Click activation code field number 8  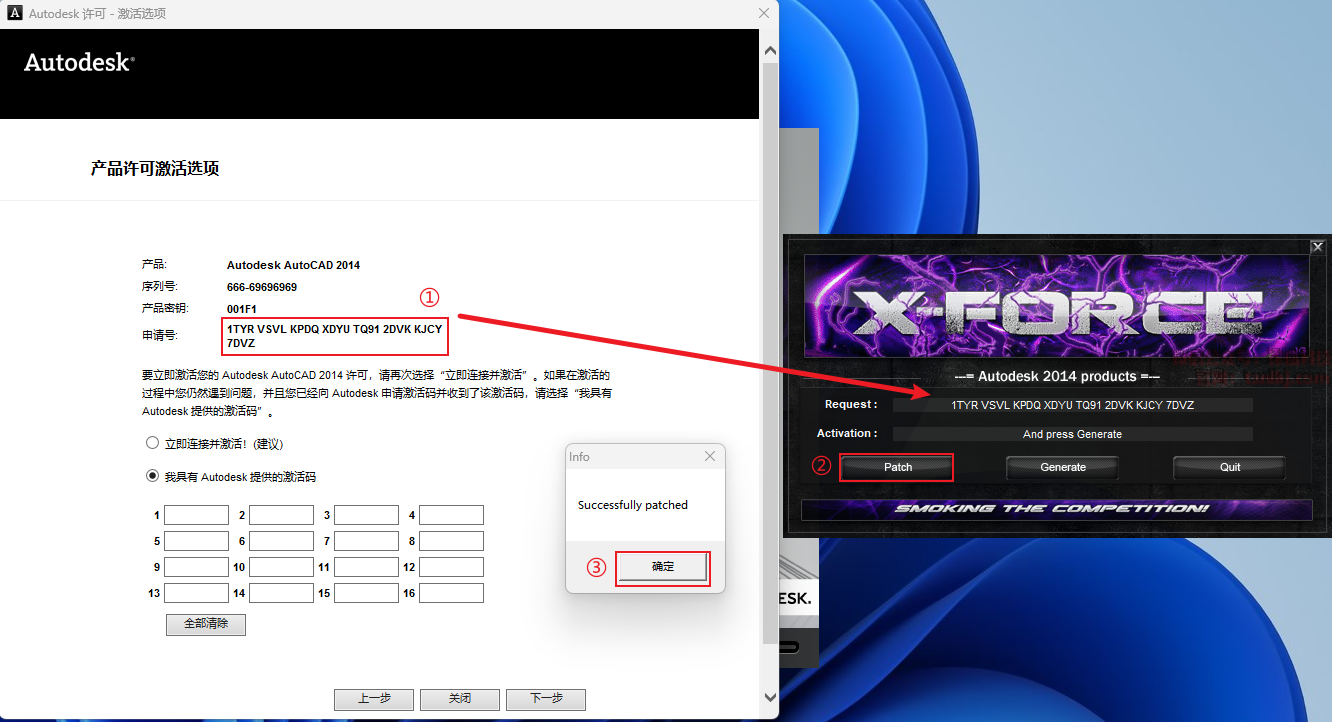click(x=451, y=541)
